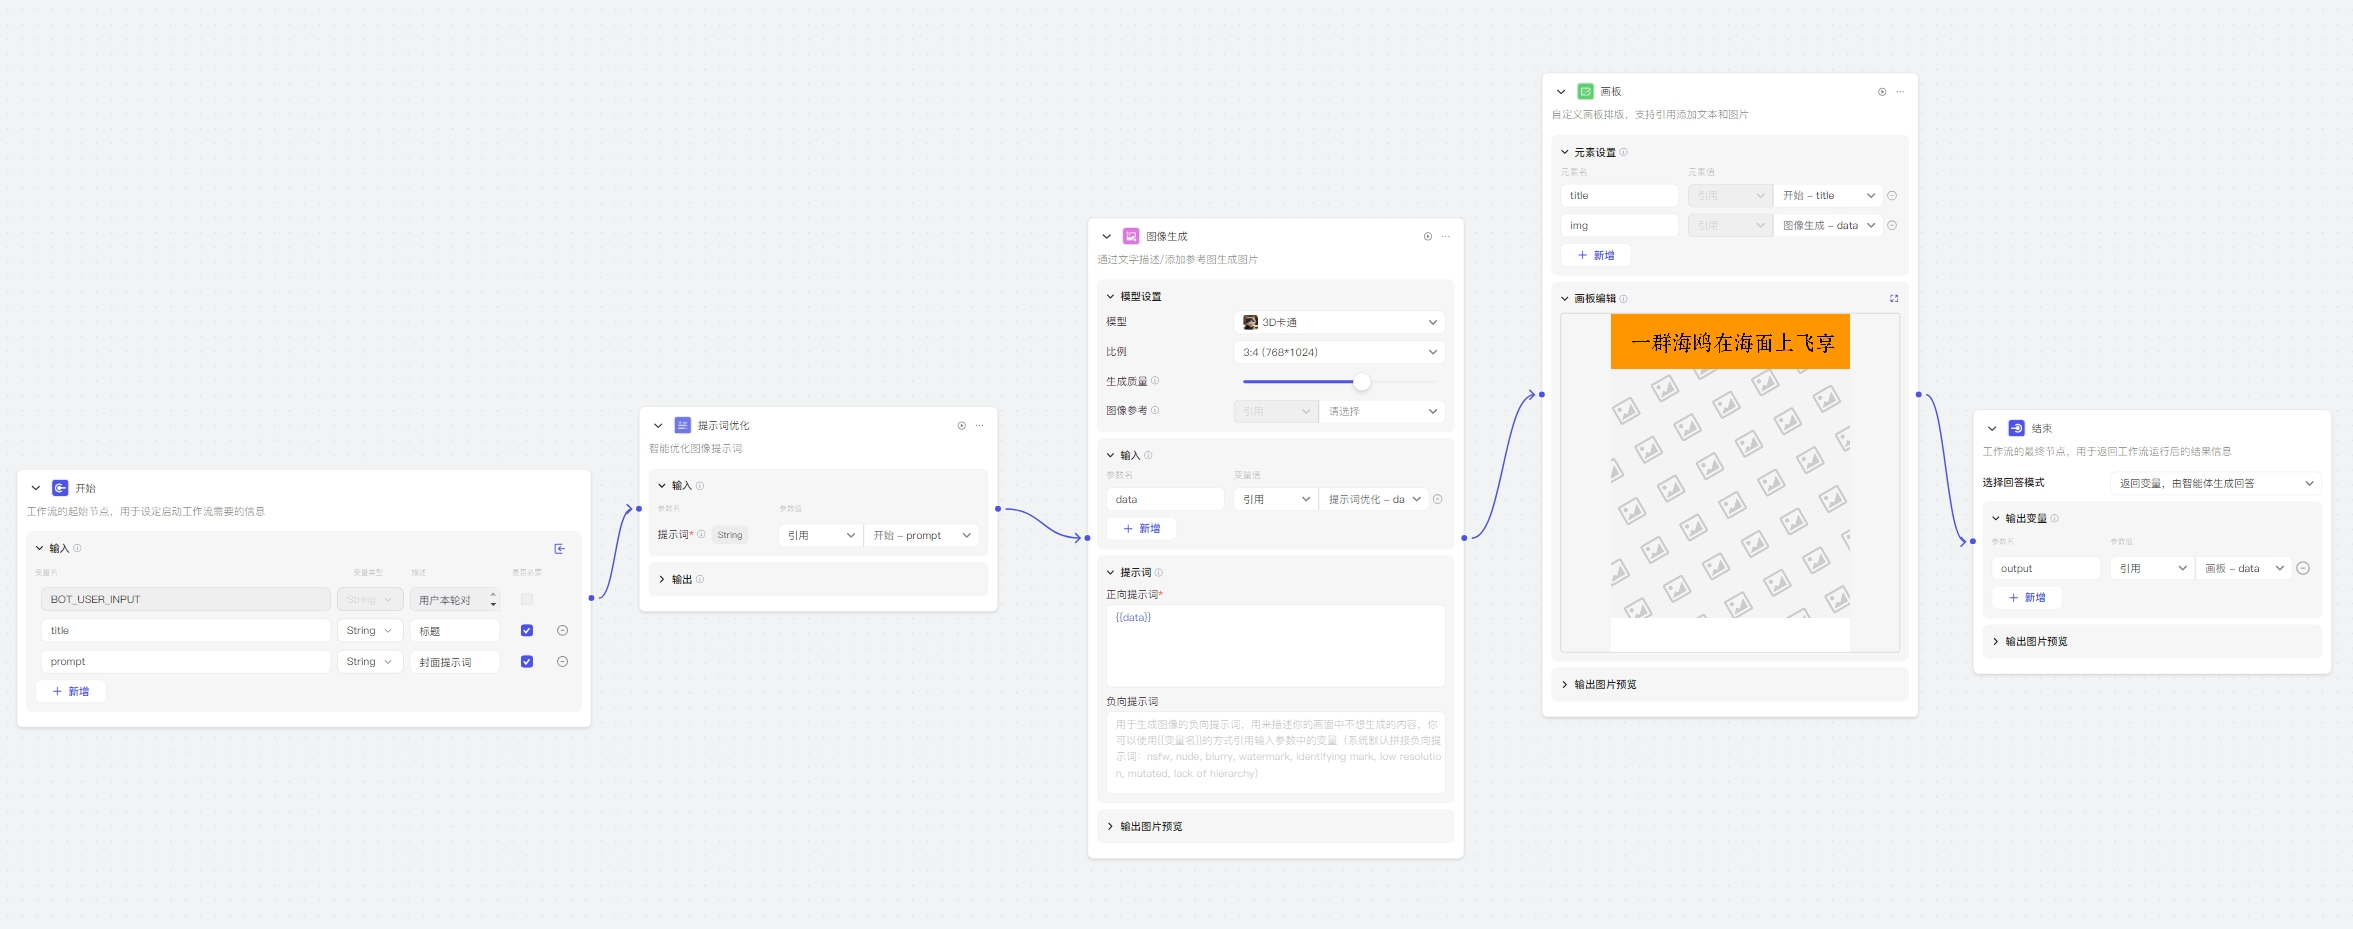This screenshot has height=929, width=2353.
Task: Add new output with 新增 in 结束
Action: pos(2027,597)
